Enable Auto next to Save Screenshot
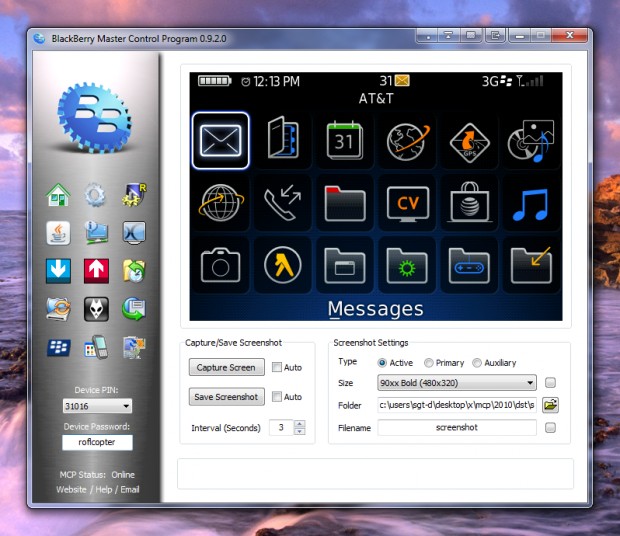This screenshot has height=536, width=620. (276, 396)
